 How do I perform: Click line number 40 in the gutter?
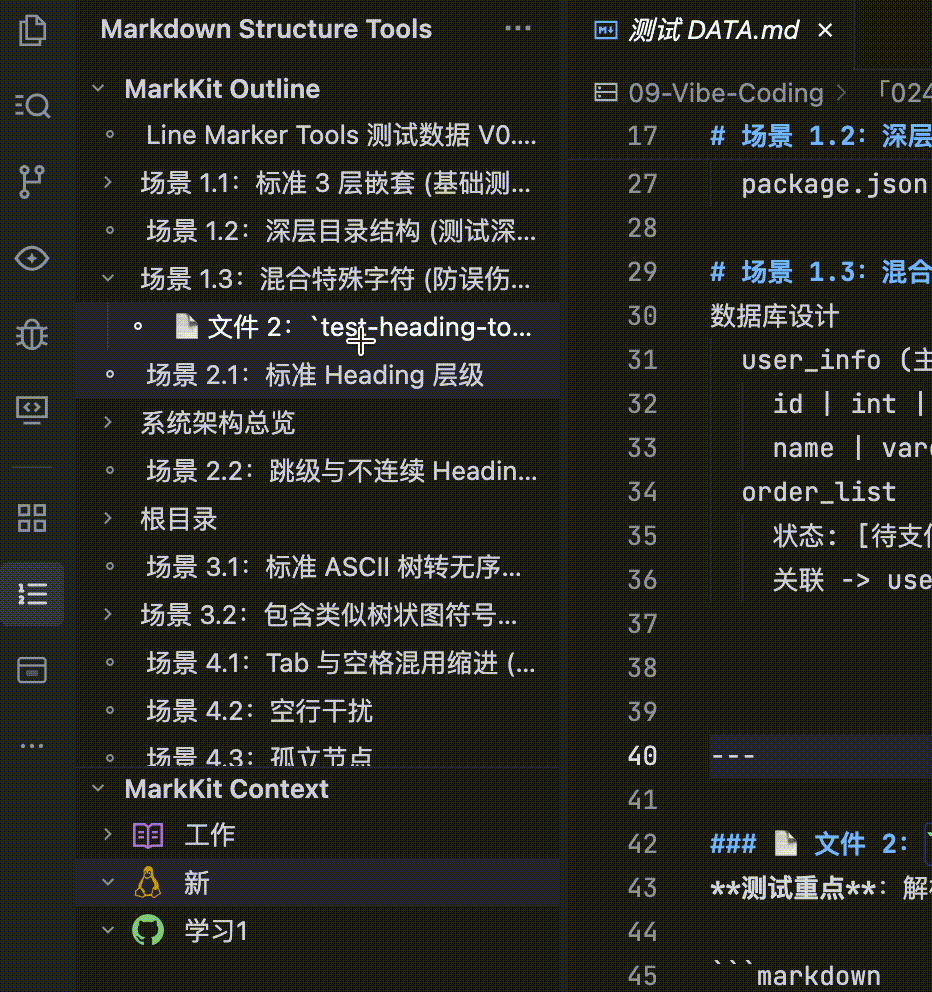click(642, 755)
